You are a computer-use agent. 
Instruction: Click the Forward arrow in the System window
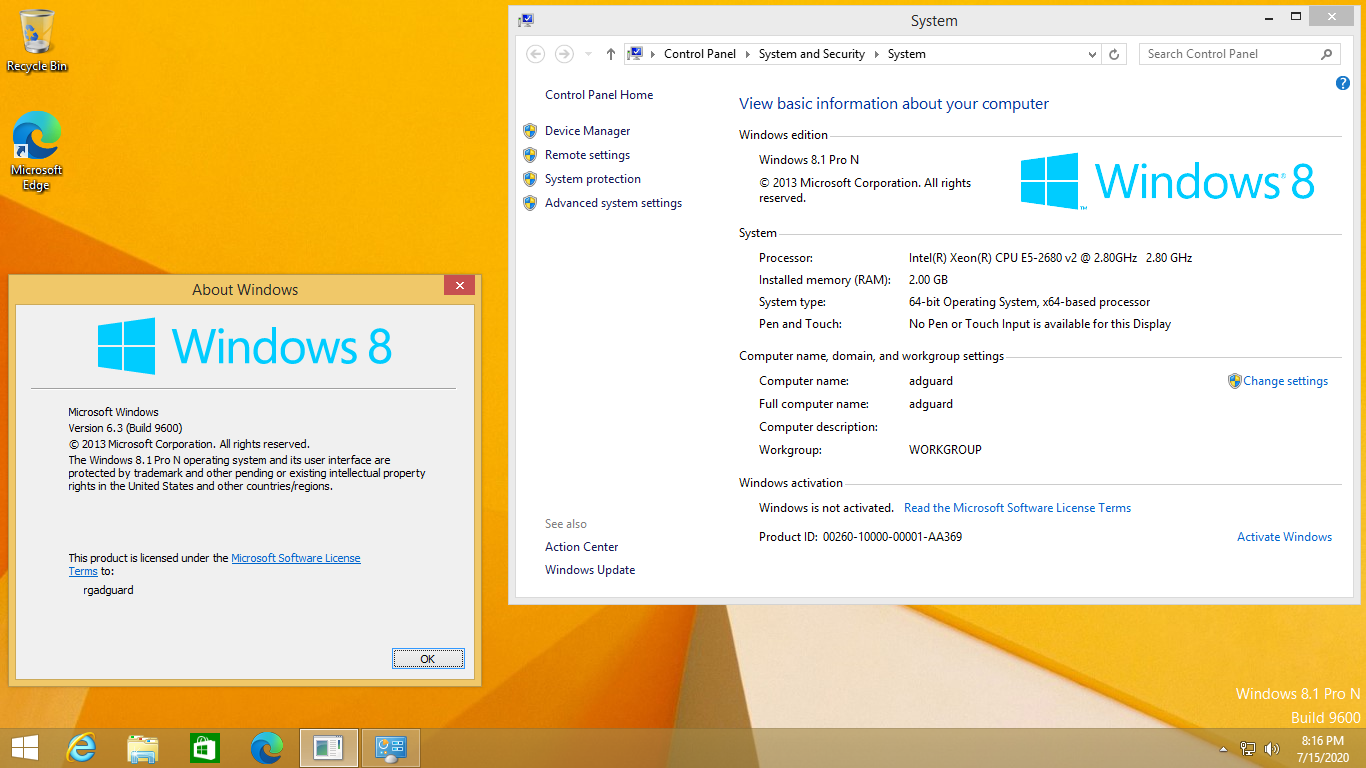click(564, 54)
